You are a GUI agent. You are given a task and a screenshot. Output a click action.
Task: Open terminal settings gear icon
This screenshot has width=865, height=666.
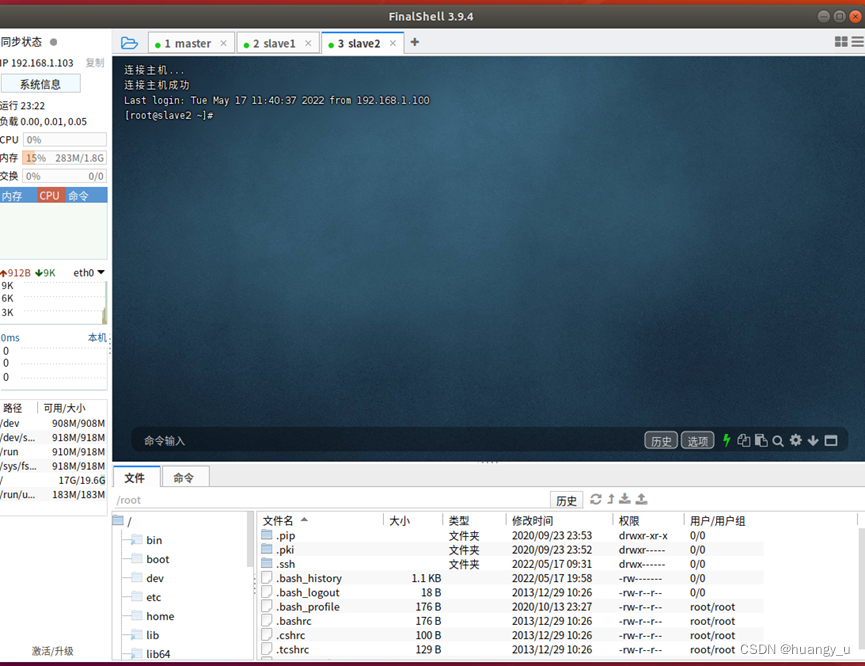(795, 440)
